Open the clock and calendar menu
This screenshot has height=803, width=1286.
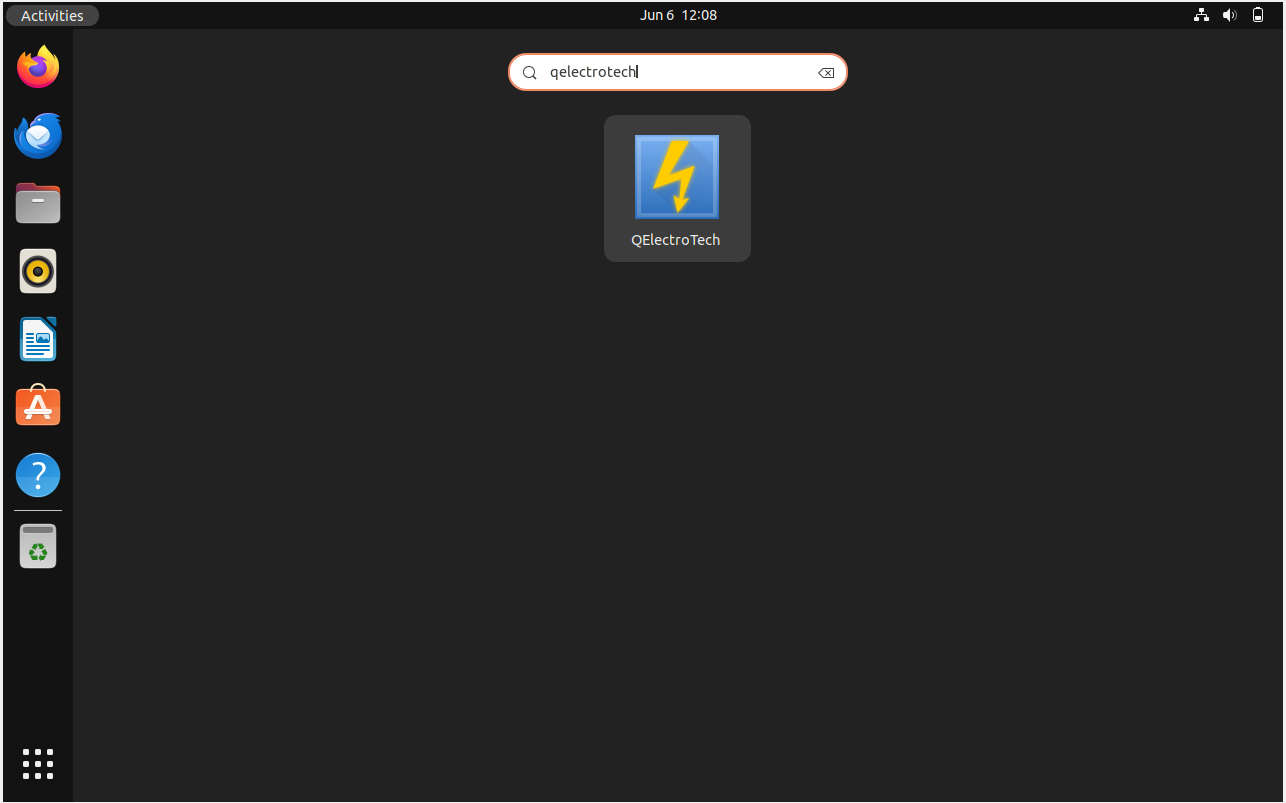678,15
